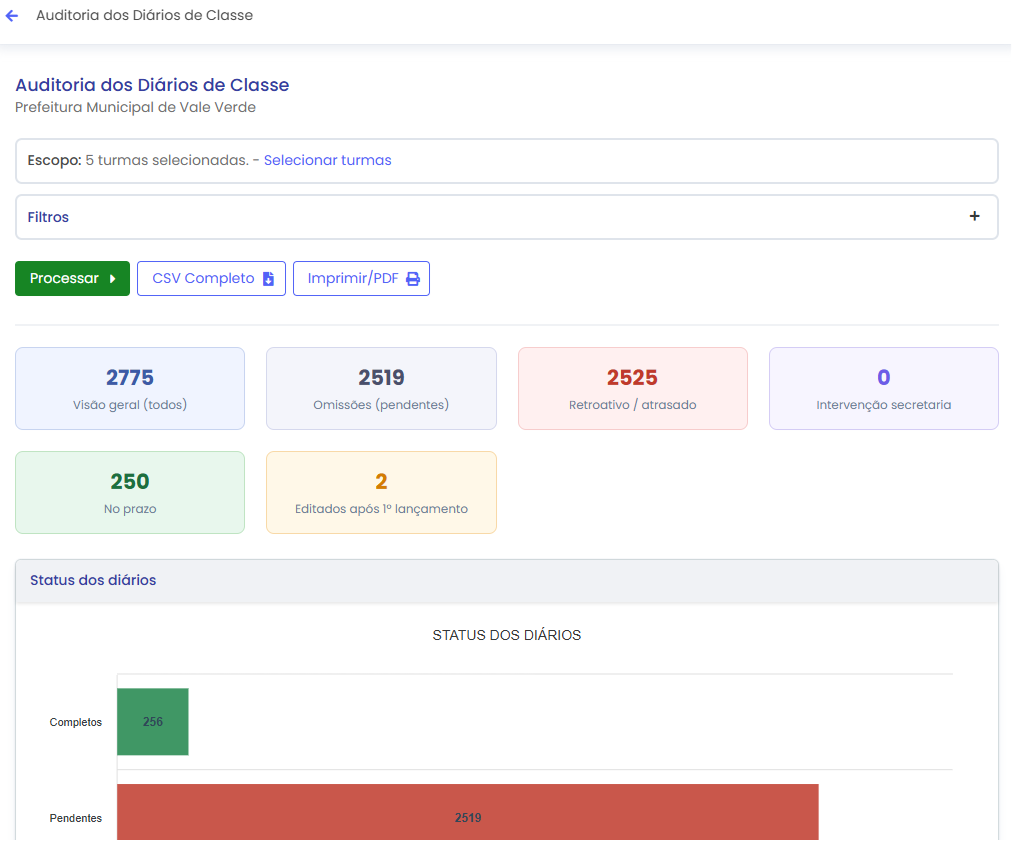Select the Omissões (pendentes) card
Screen dimensions: 1012x841
[381, 389]
